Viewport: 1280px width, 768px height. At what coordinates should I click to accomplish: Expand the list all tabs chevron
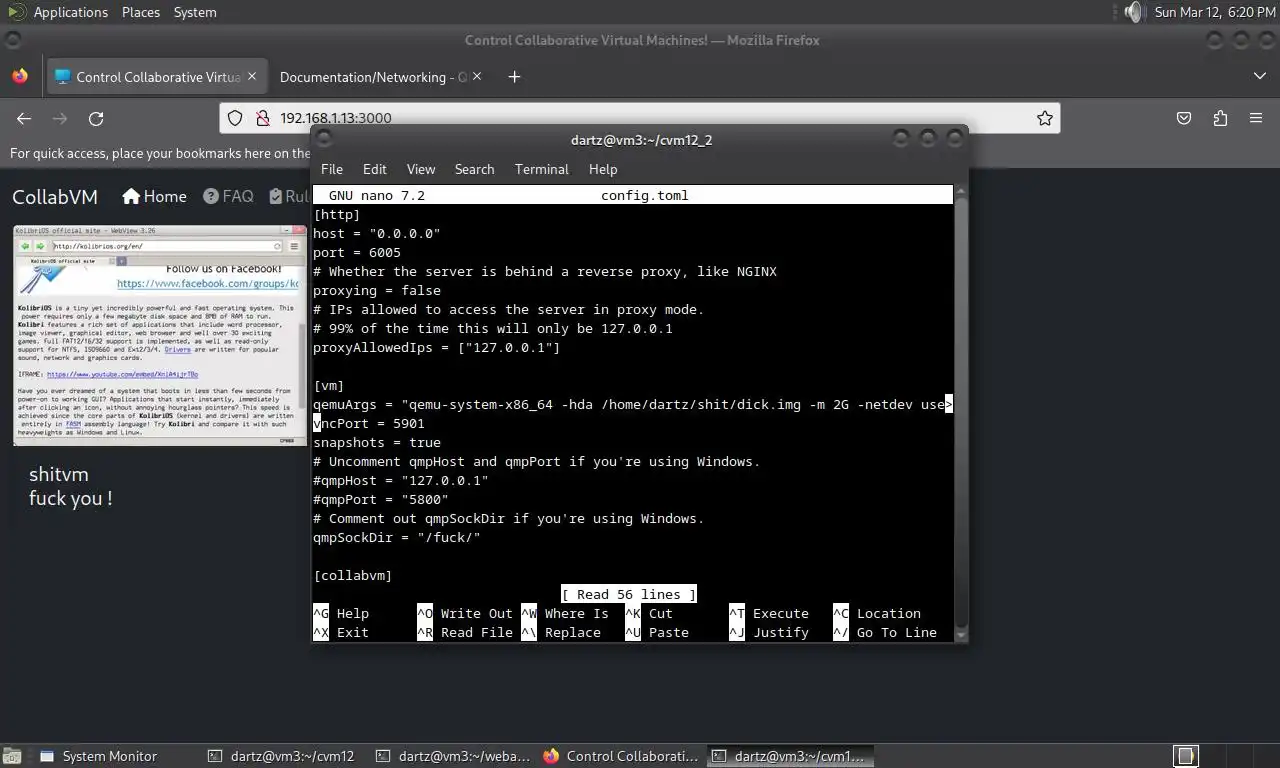coord(1259,76)
